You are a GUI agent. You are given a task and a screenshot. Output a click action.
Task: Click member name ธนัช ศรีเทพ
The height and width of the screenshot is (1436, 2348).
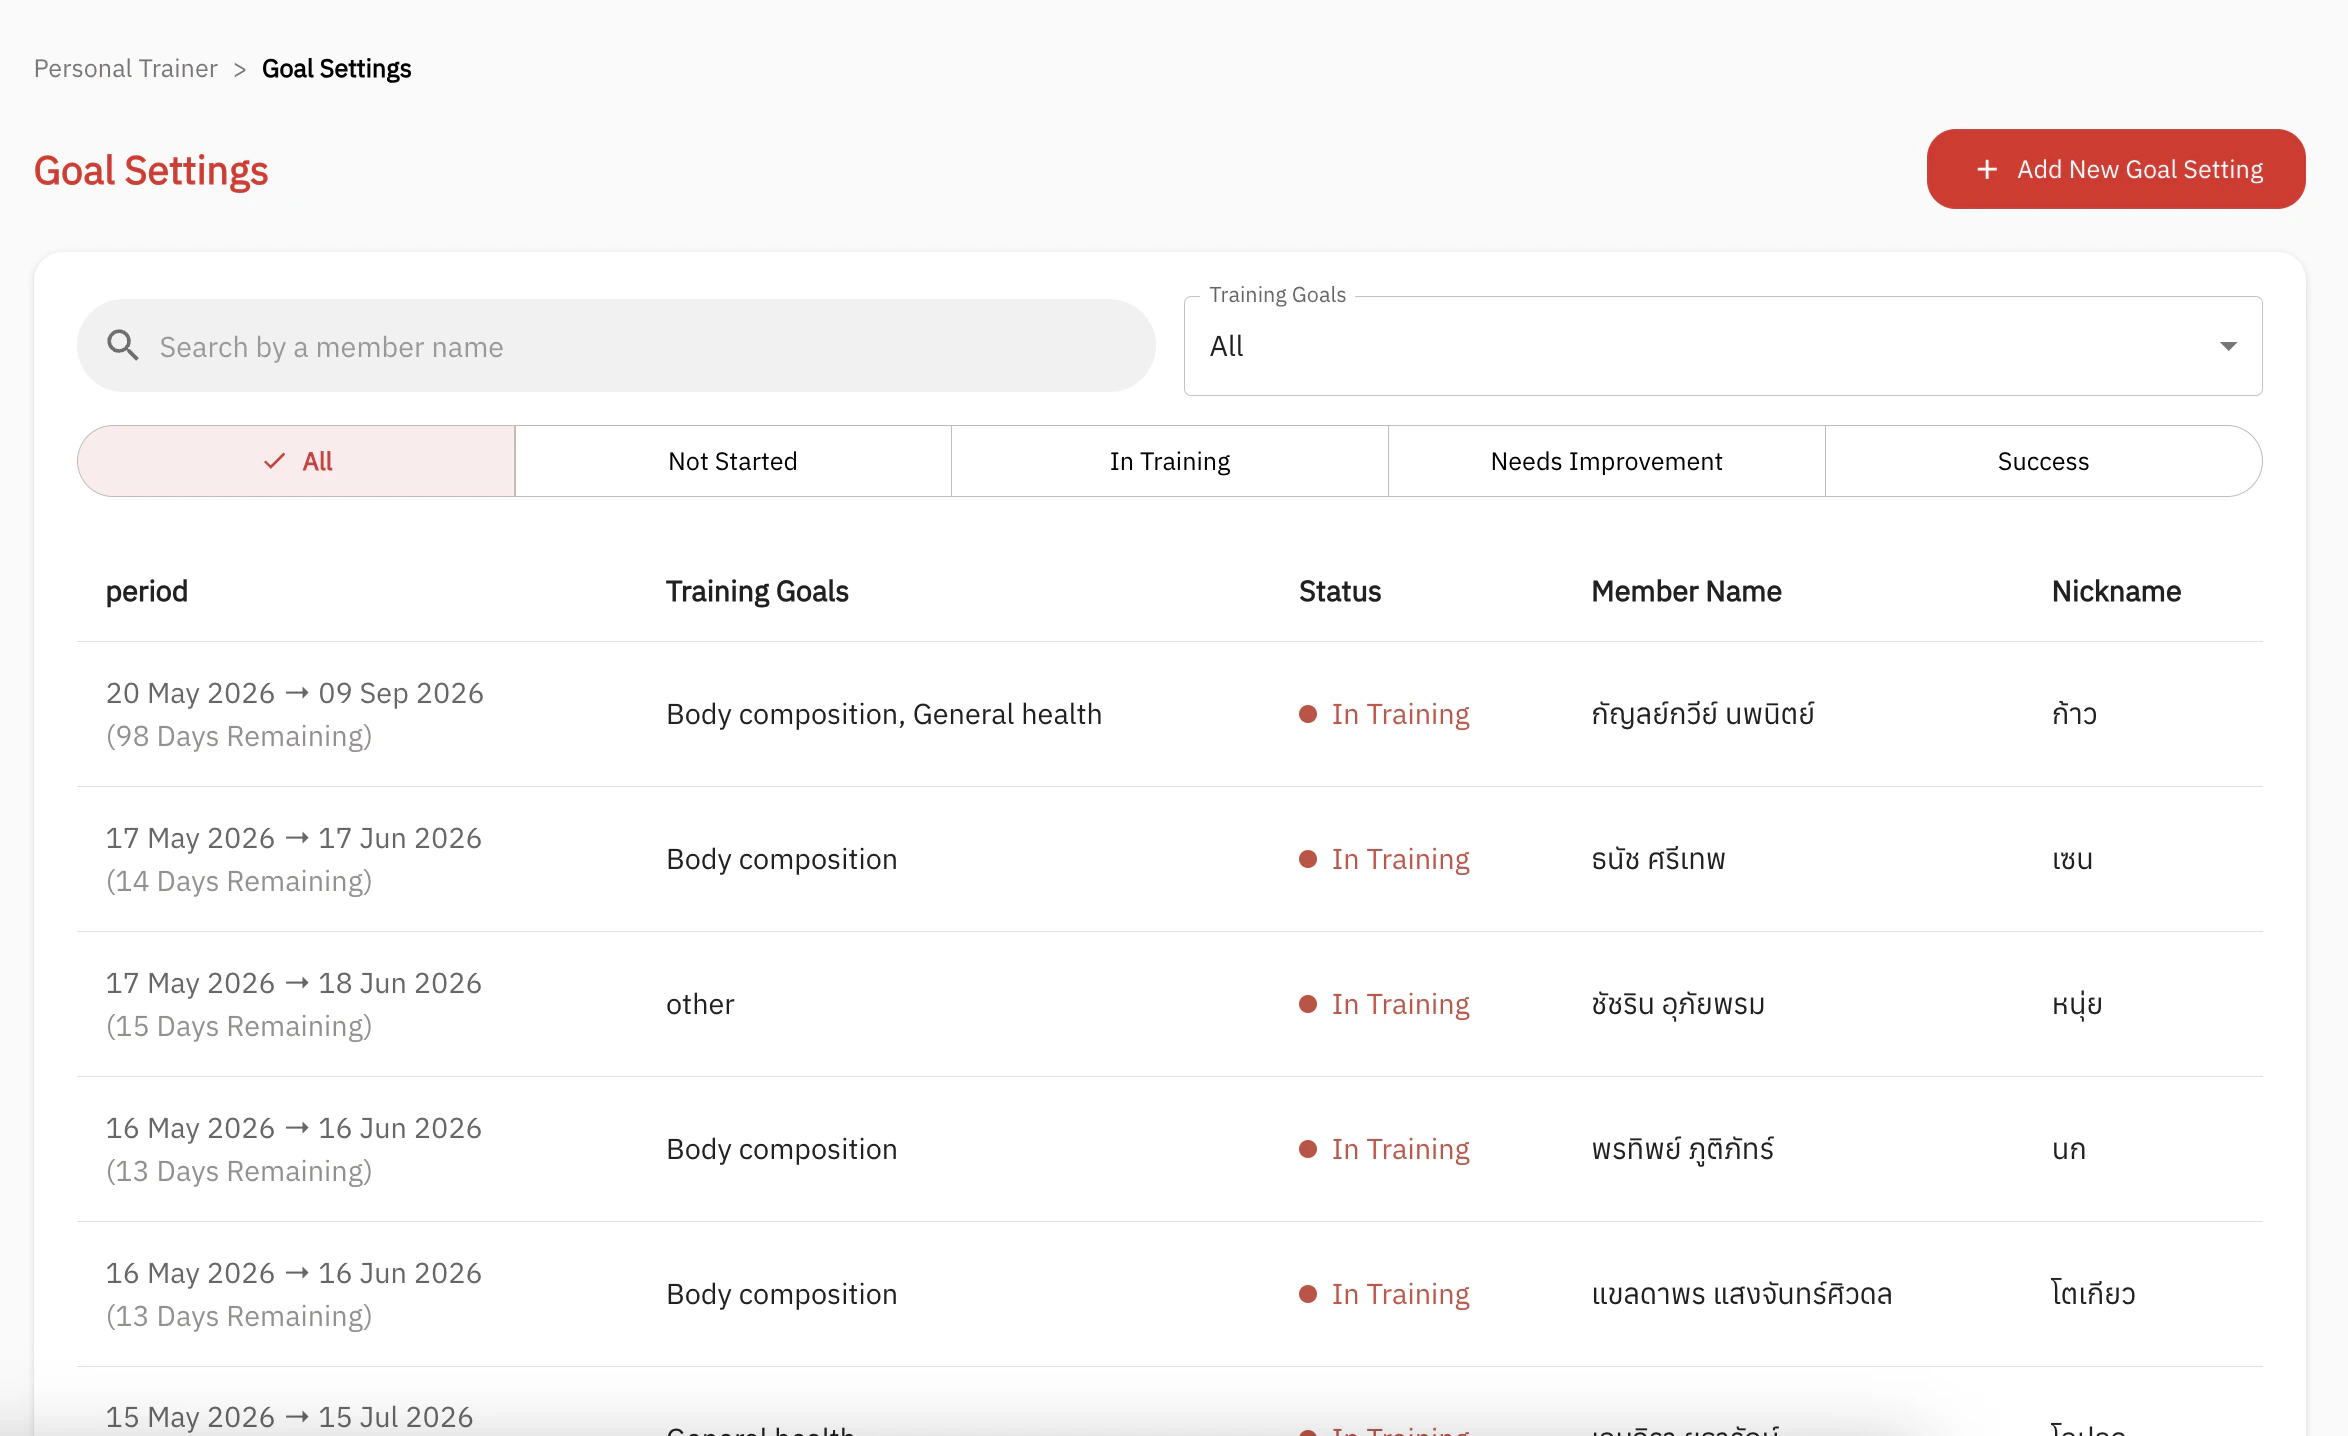(x=1658, y=859)
